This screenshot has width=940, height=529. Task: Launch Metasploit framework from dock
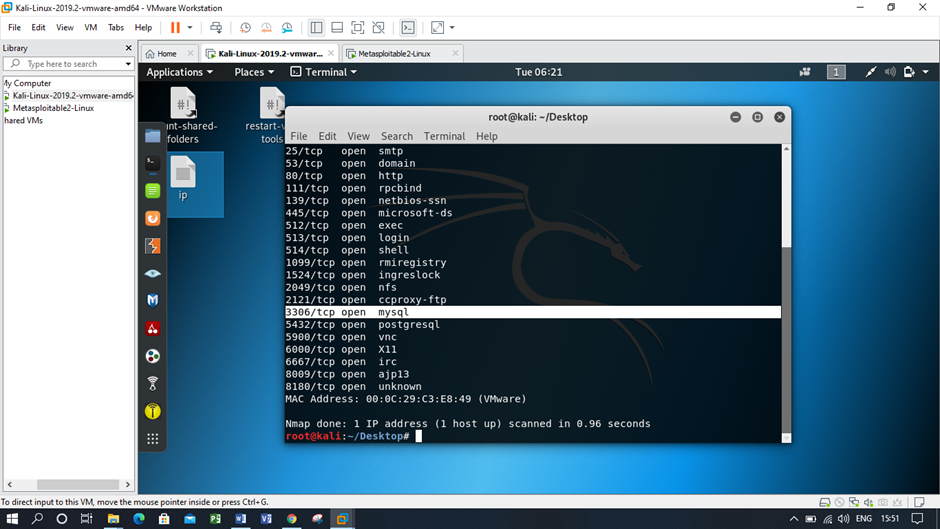click(152, 300)
